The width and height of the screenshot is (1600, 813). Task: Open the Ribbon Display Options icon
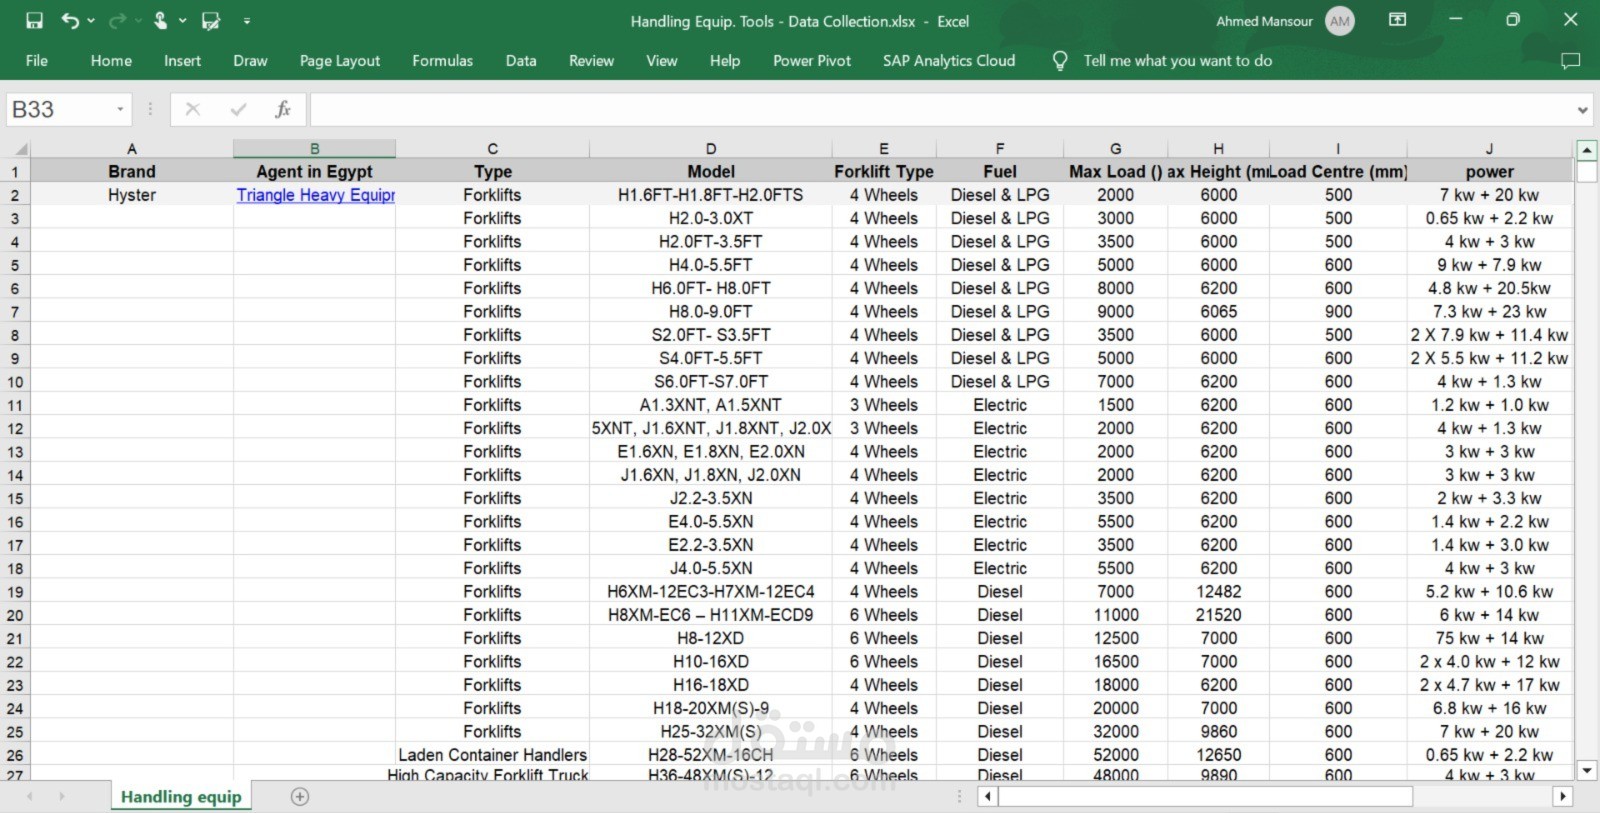click(1398, 20)
